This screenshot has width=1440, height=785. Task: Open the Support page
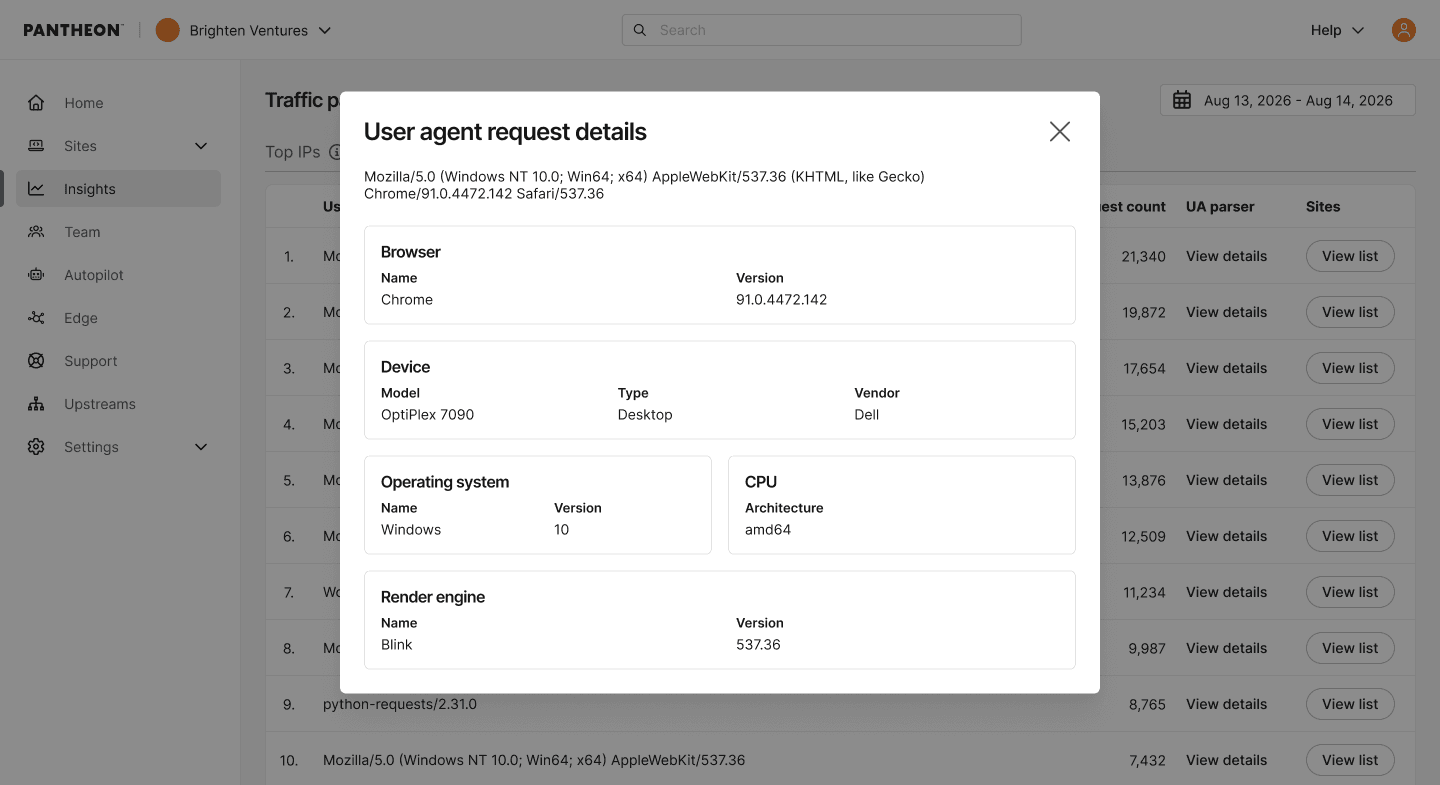coord(118,361)
